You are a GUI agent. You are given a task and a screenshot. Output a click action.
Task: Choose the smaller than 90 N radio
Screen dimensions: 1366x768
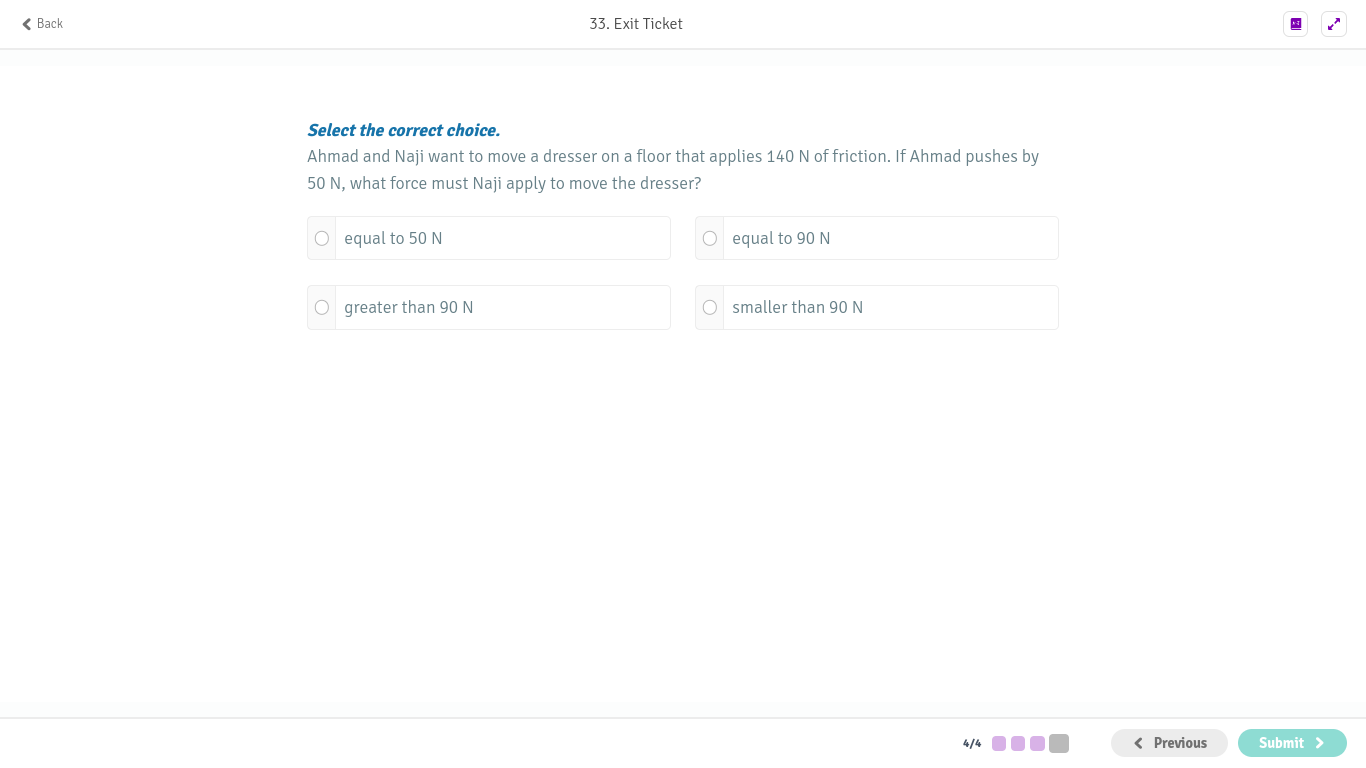coord(710,307)
